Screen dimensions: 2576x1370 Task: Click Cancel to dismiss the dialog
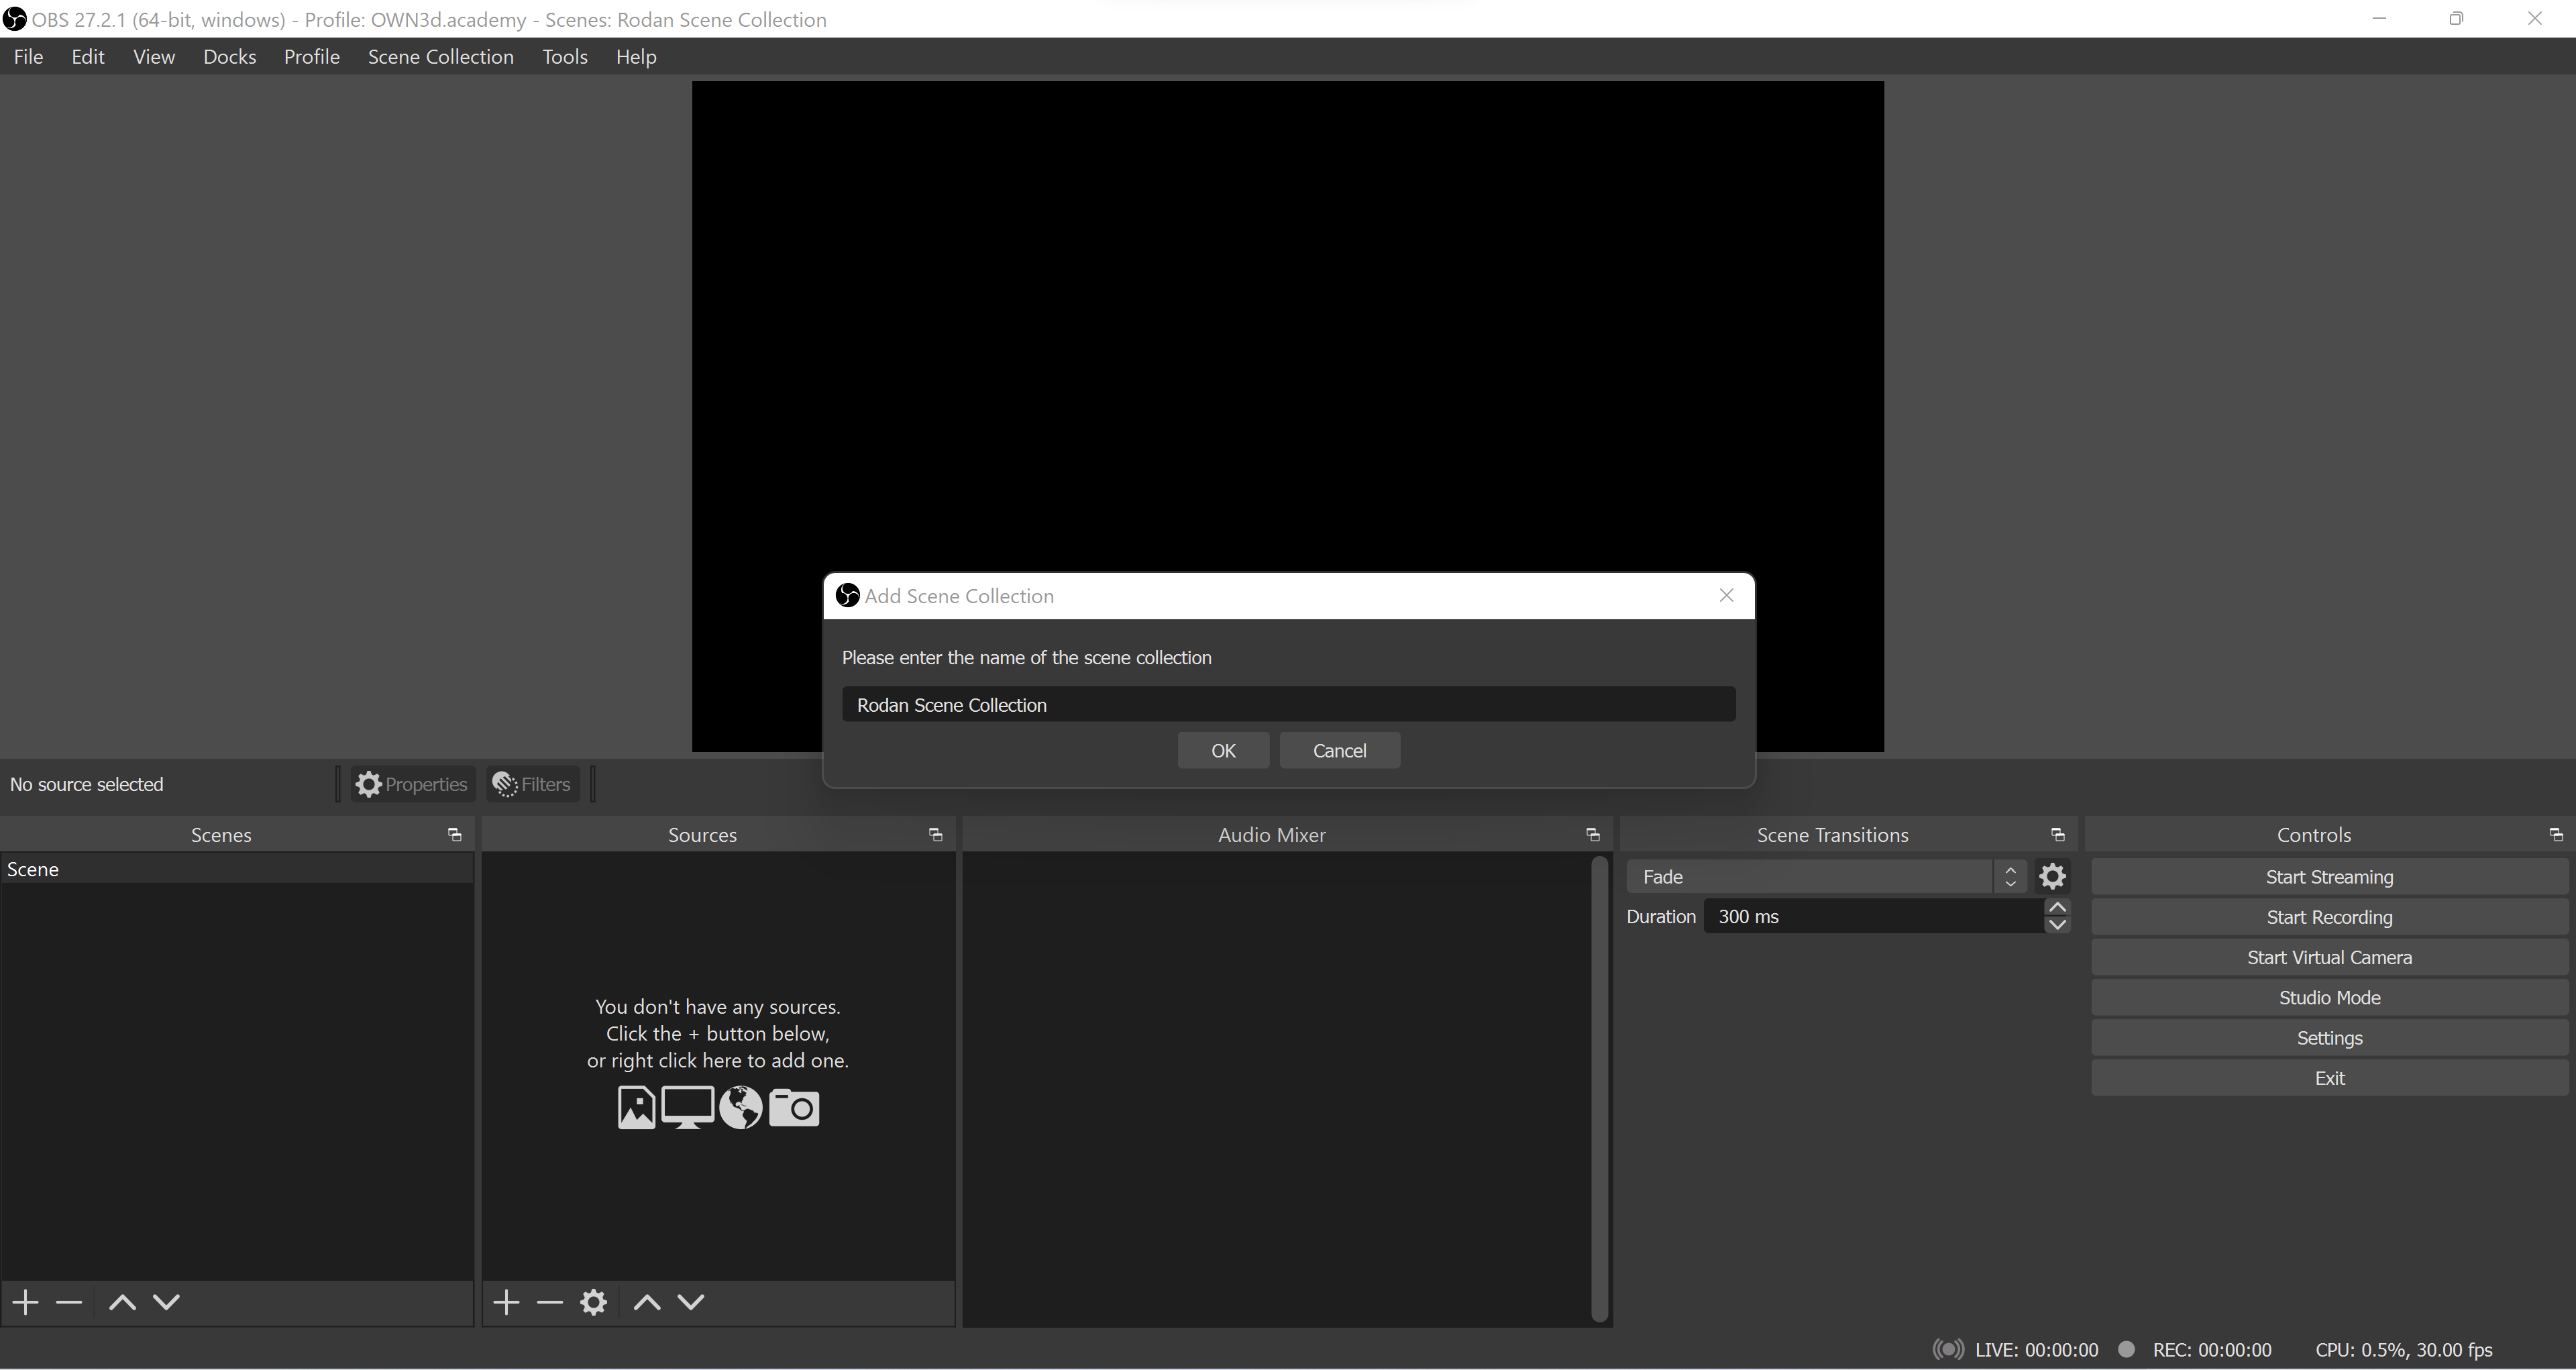pyautogui.click(x=1339, y=750)
